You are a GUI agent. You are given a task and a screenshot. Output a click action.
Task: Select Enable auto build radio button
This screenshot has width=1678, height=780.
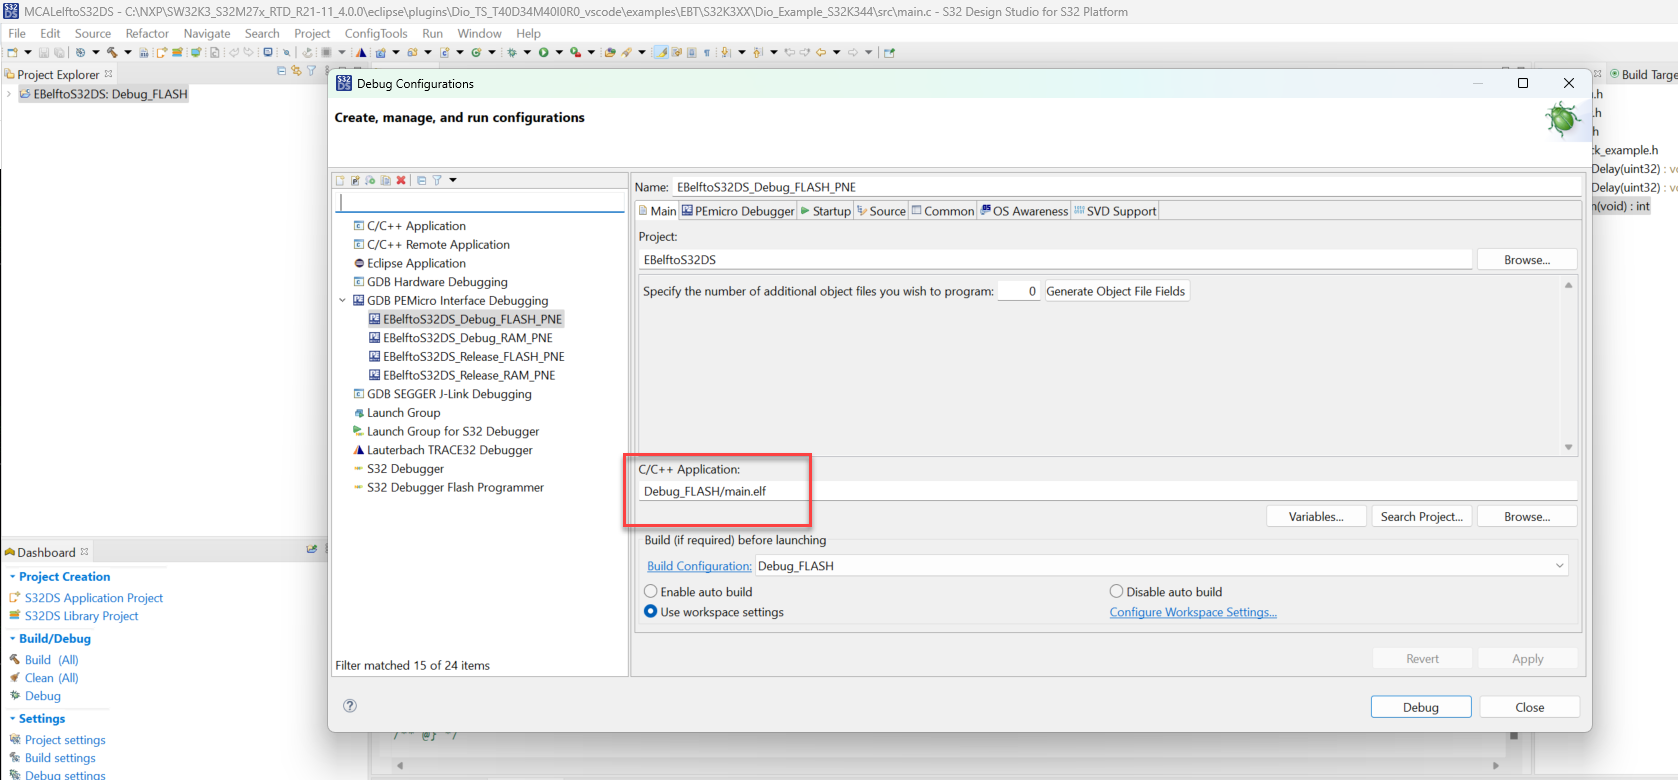click(x=651, y=592)
